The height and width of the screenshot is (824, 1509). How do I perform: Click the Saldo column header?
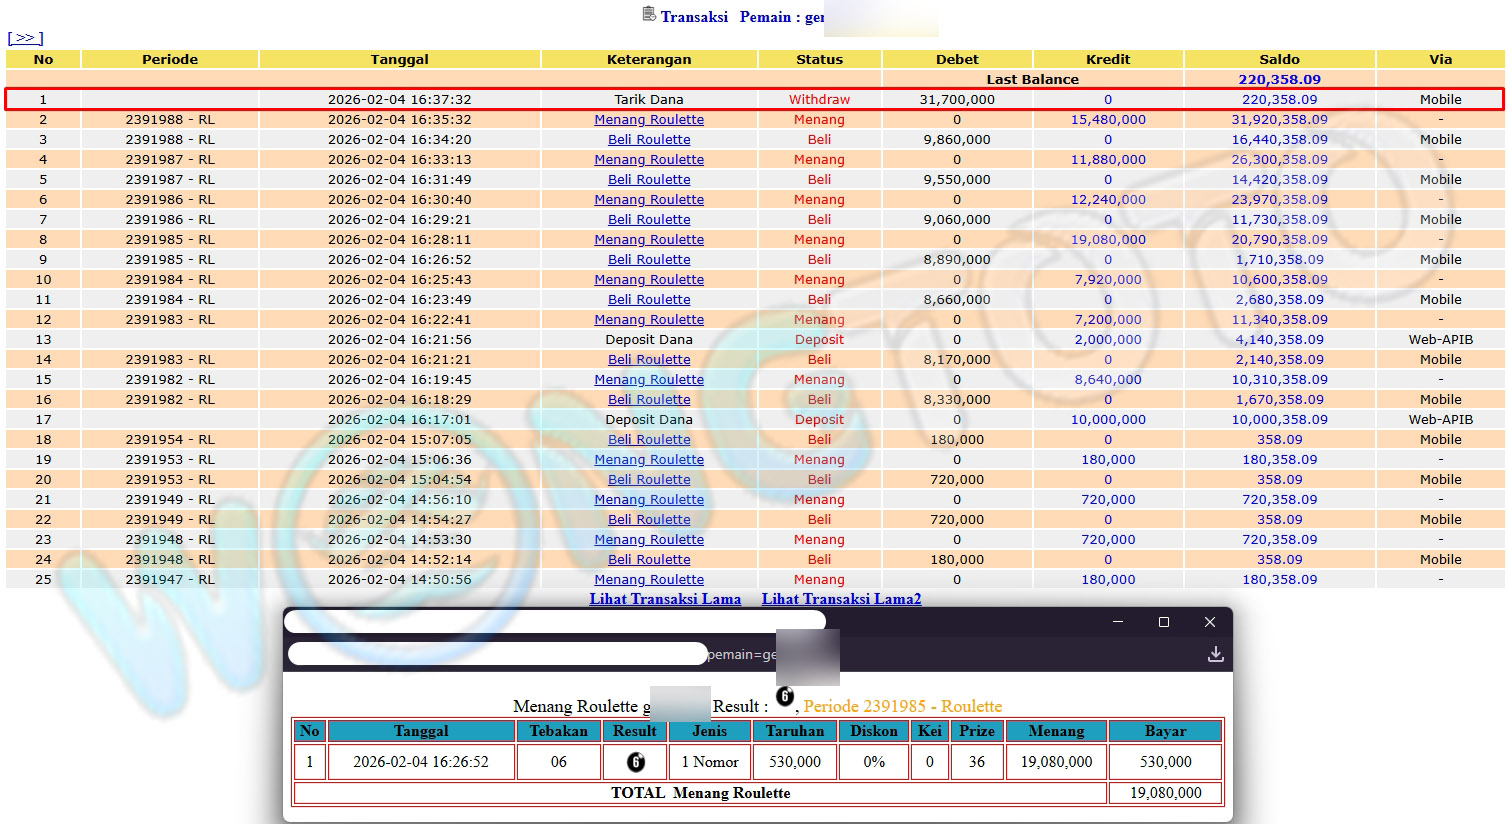coord(1279,59)
